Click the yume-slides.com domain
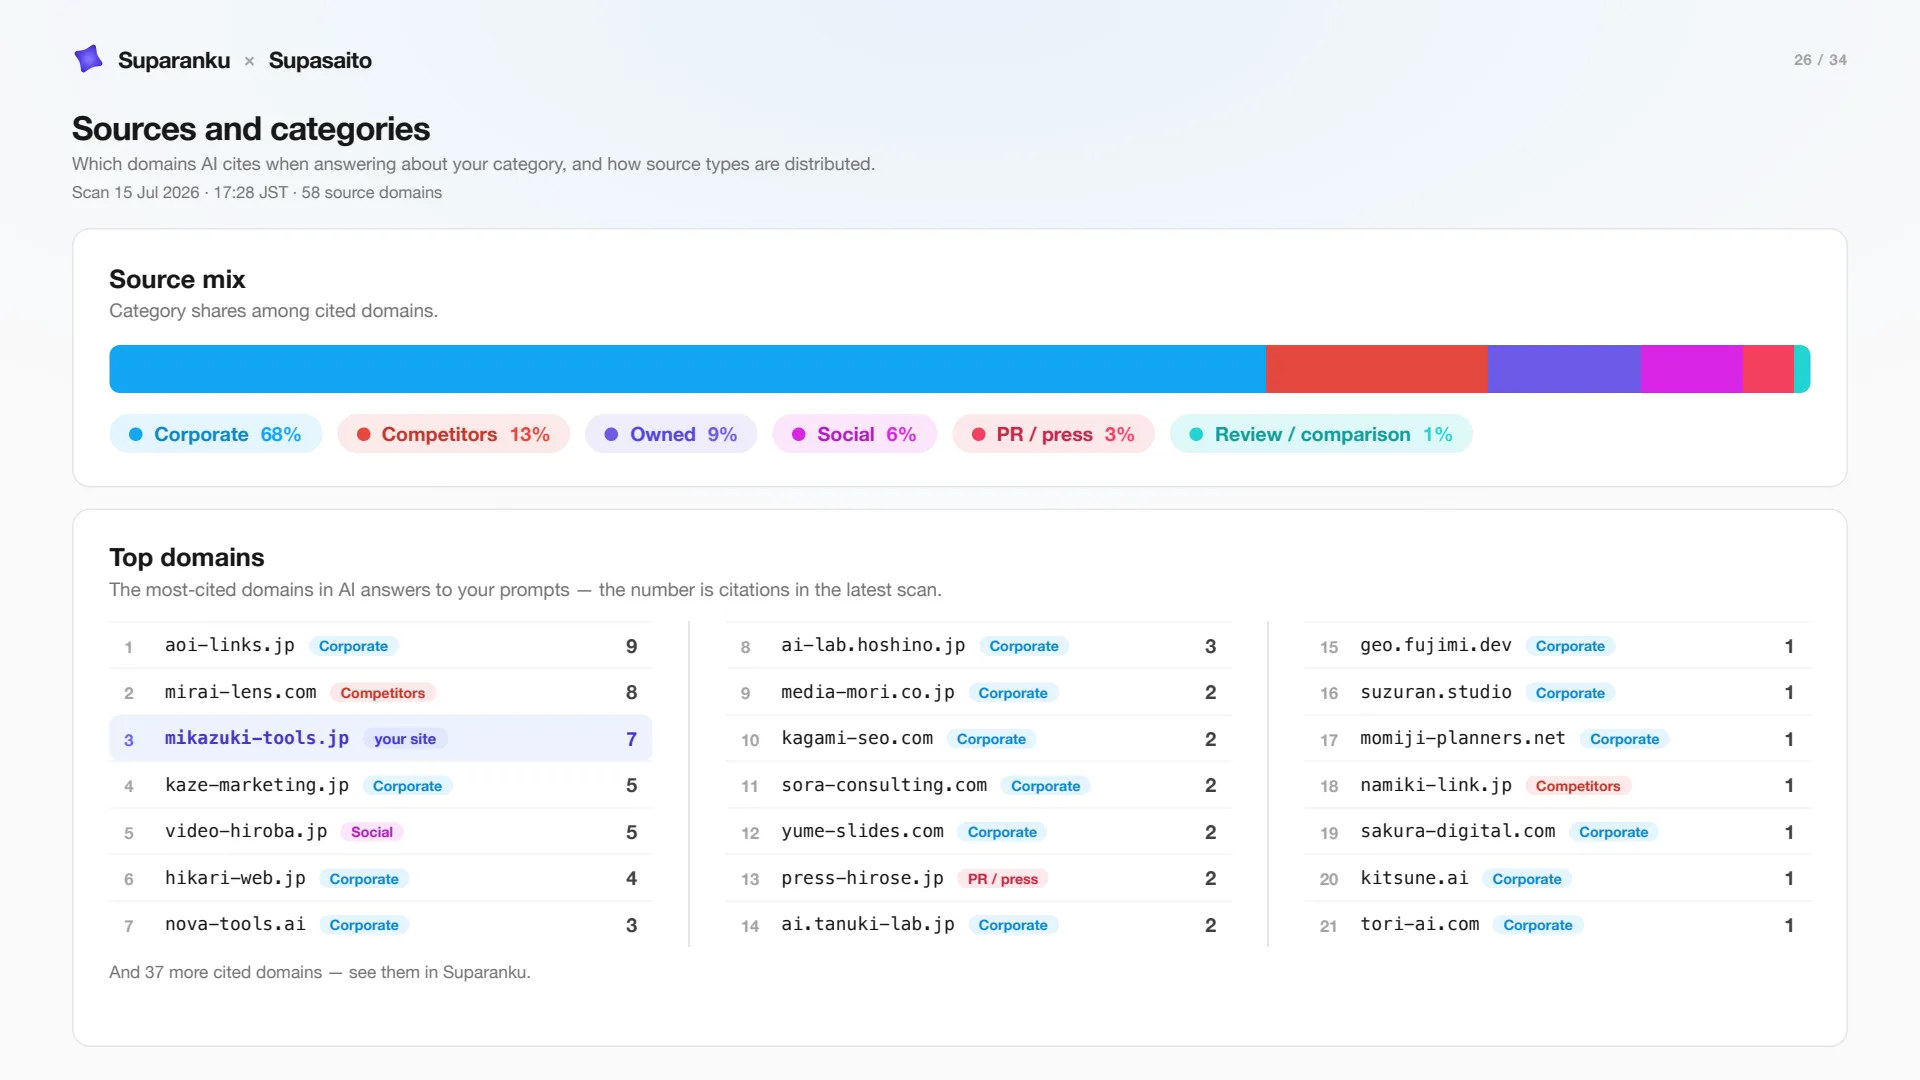1920x1080 pixels. 863,831
